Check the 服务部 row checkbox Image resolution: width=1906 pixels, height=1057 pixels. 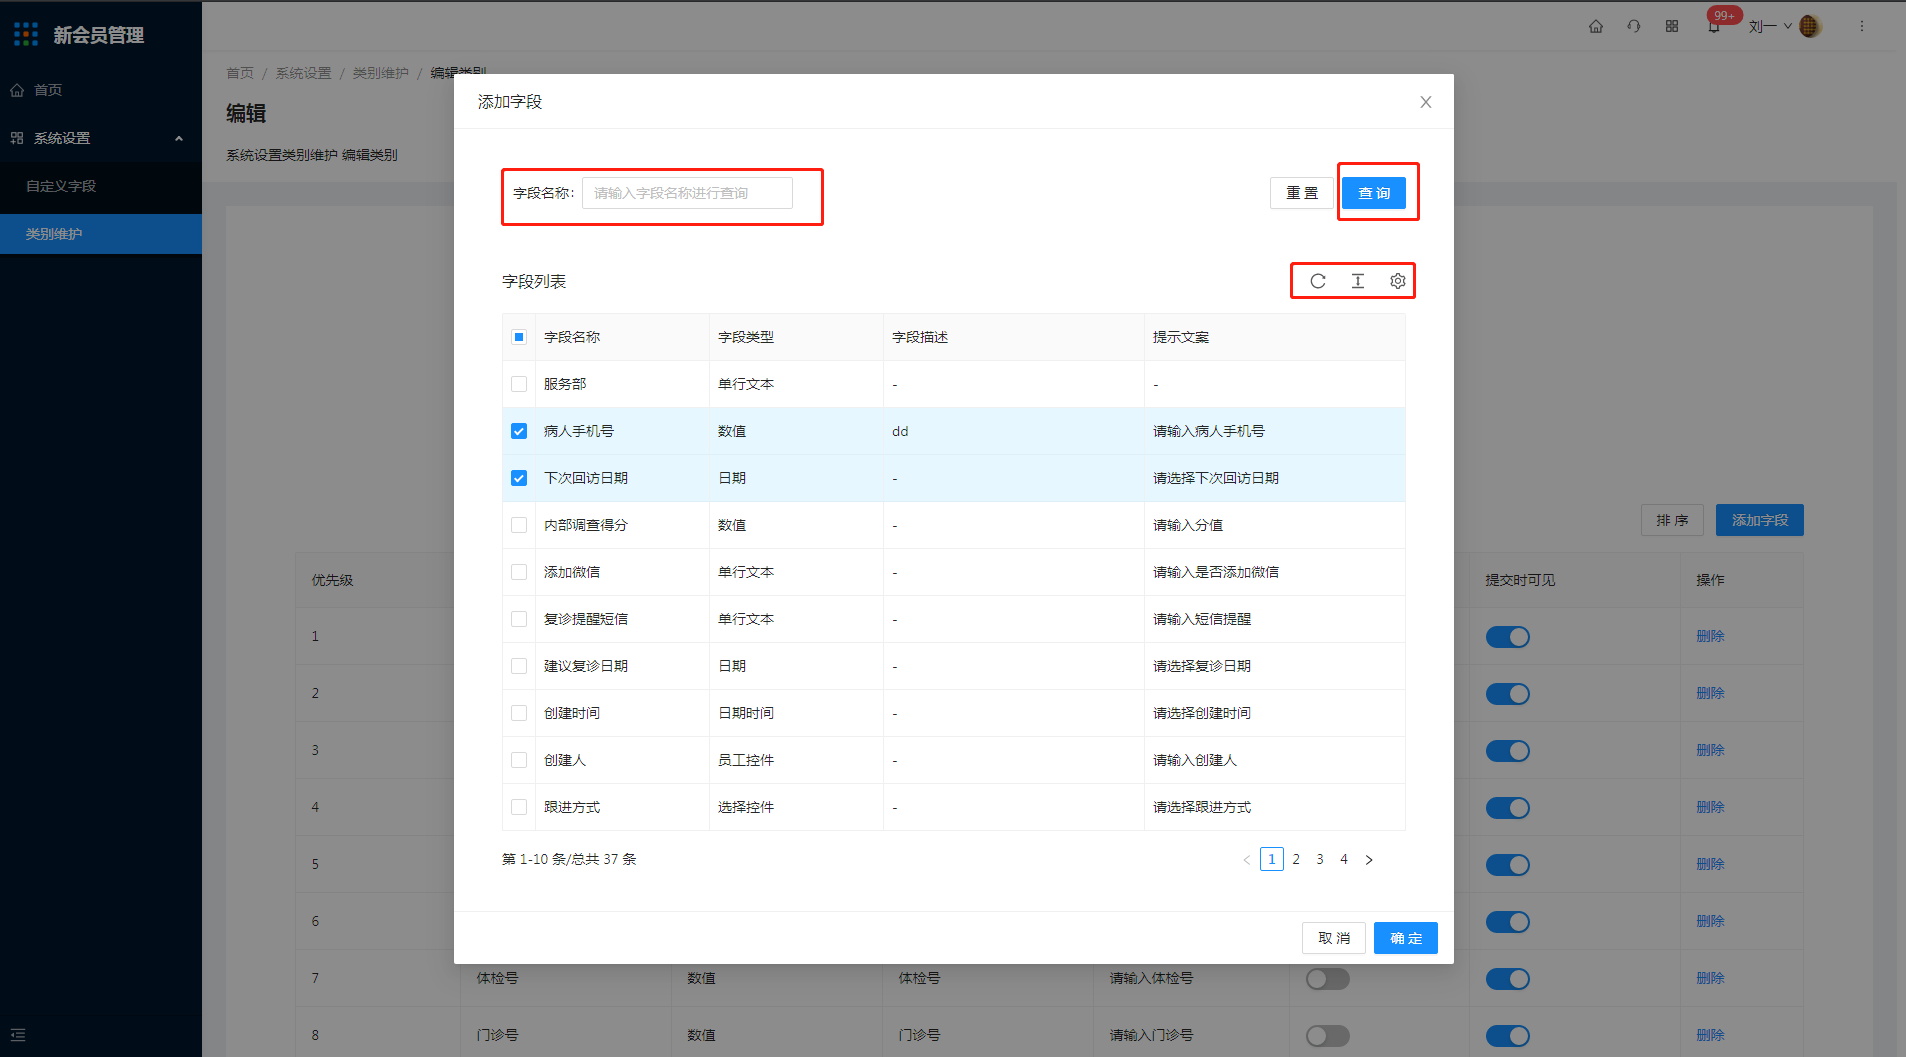pyautogui.click(x=519, y=384)
